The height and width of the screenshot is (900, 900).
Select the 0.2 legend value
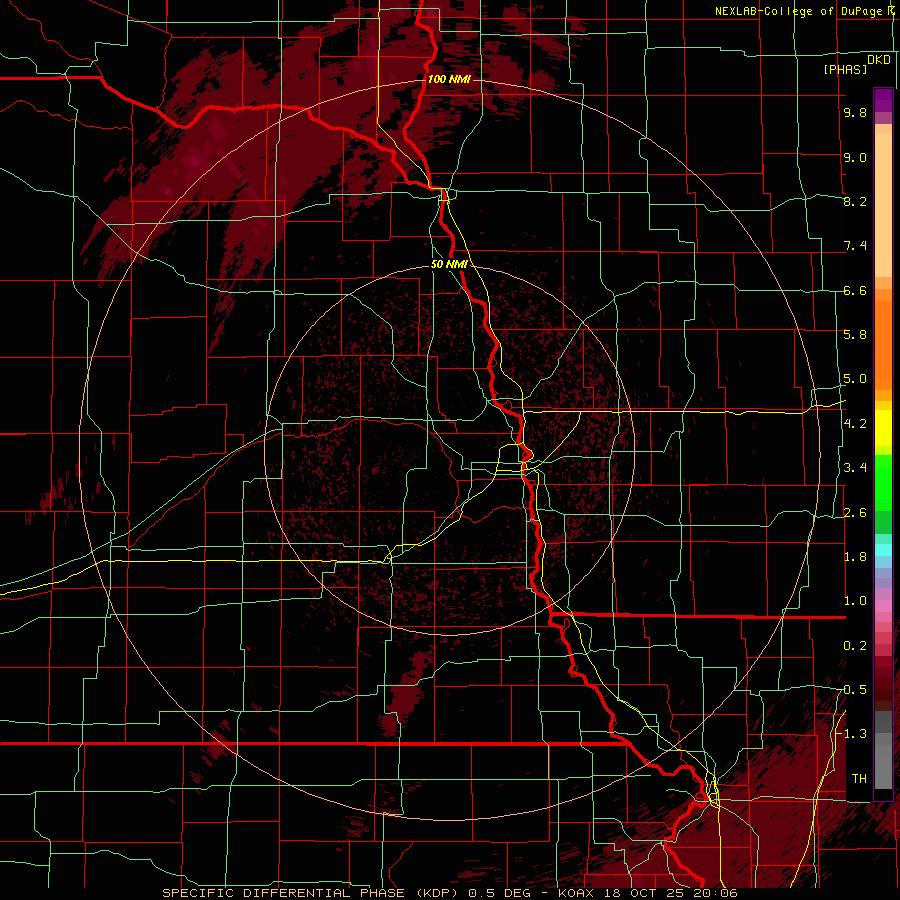coord(855,645)
